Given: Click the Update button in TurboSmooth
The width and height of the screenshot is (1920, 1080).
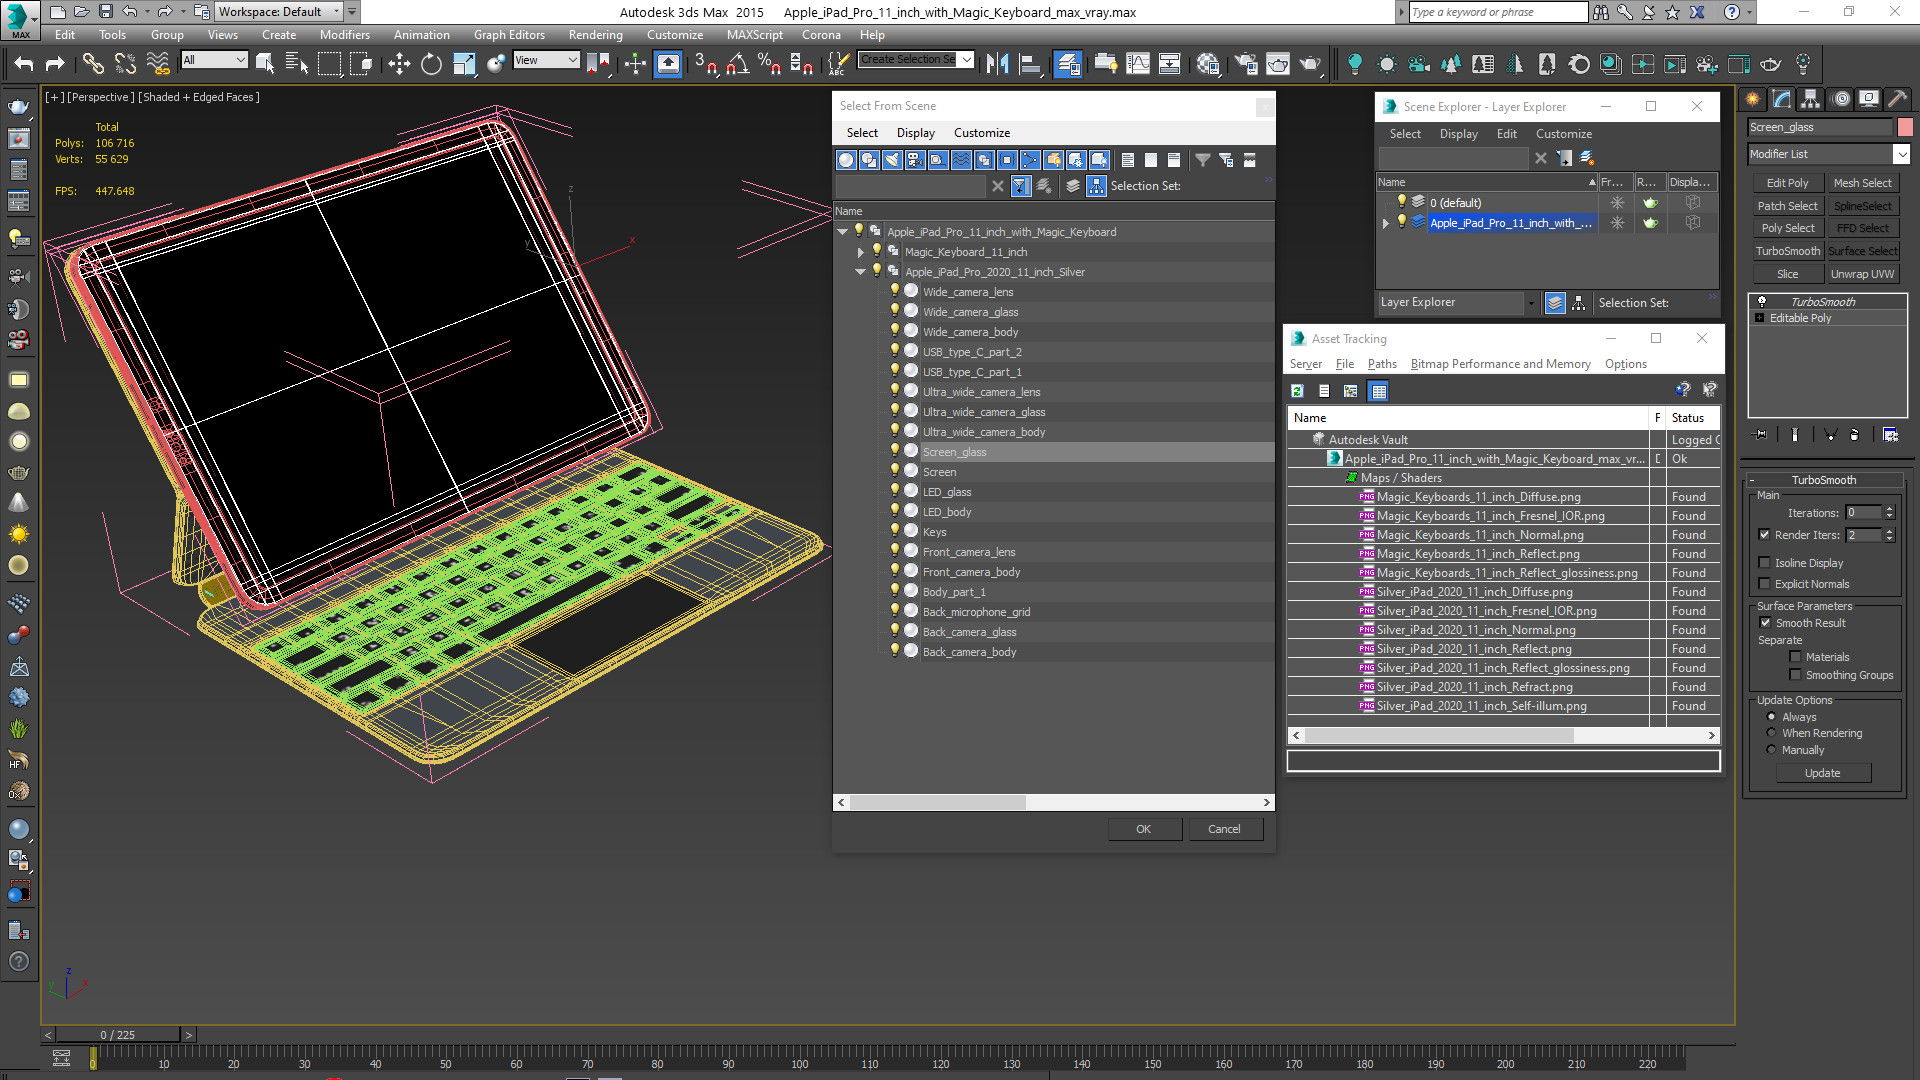Looking at the screenshot, I should [1822, 773].
